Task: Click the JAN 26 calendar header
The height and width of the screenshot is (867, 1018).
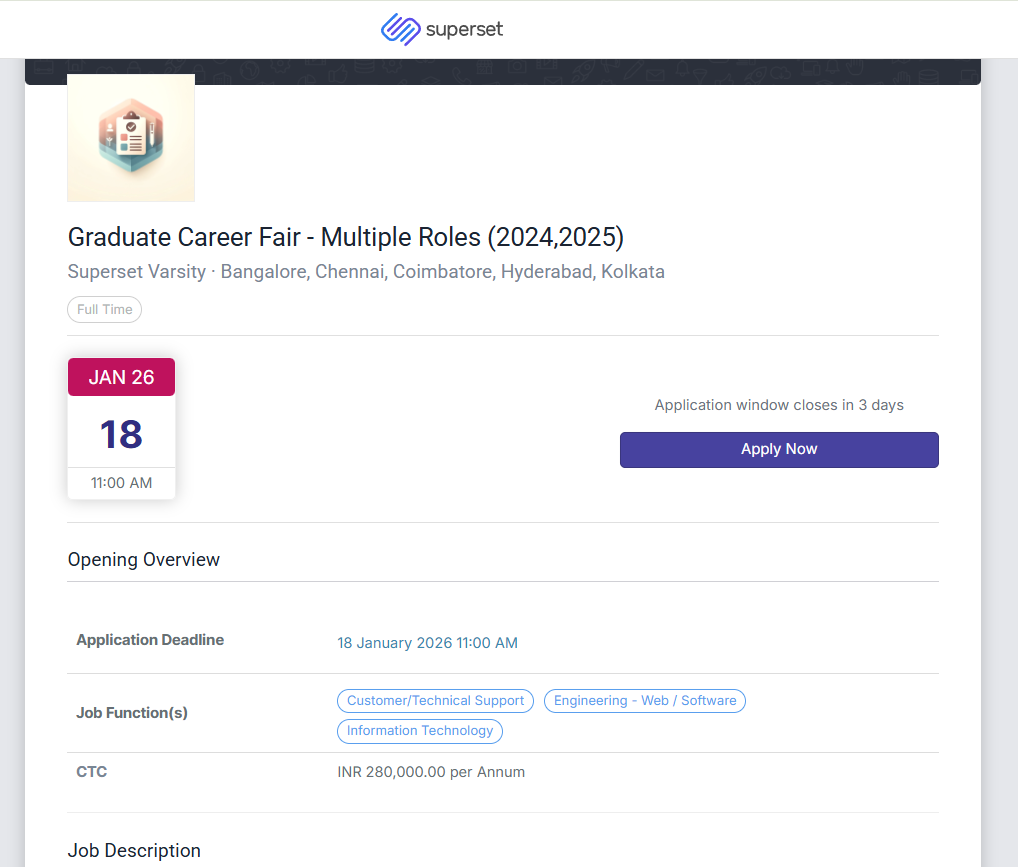Action: point(121,377)
